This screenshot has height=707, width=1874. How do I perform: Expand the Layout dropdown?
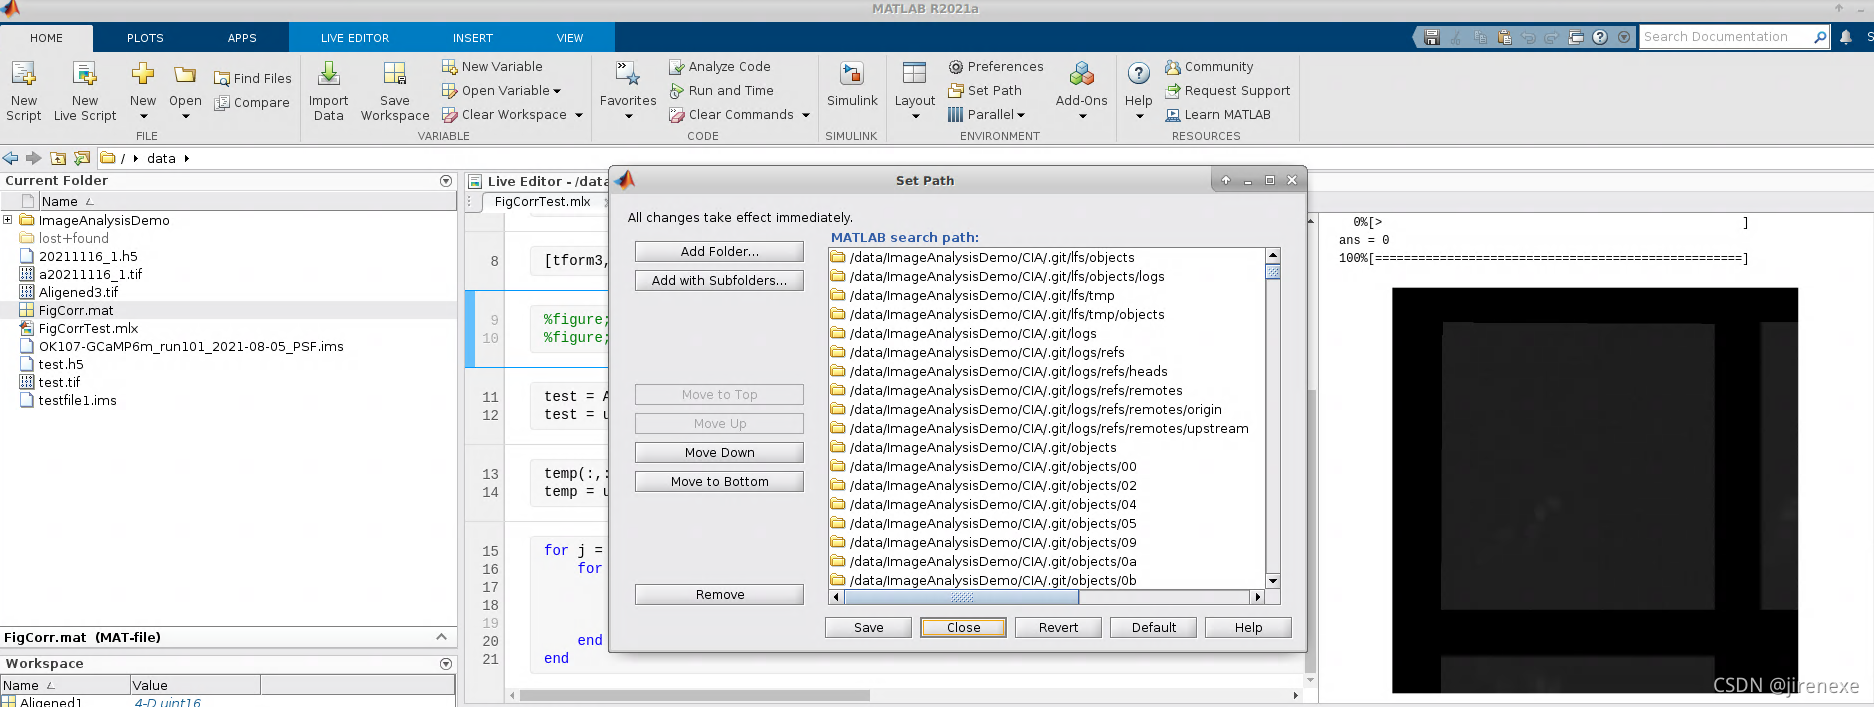tap(915, 116)
